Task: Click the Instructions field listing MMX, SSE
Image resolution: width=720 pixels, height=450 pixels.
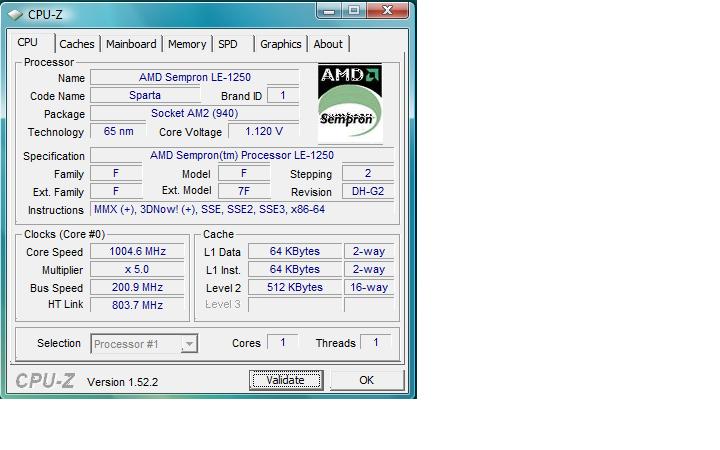Action: (242, 209)
